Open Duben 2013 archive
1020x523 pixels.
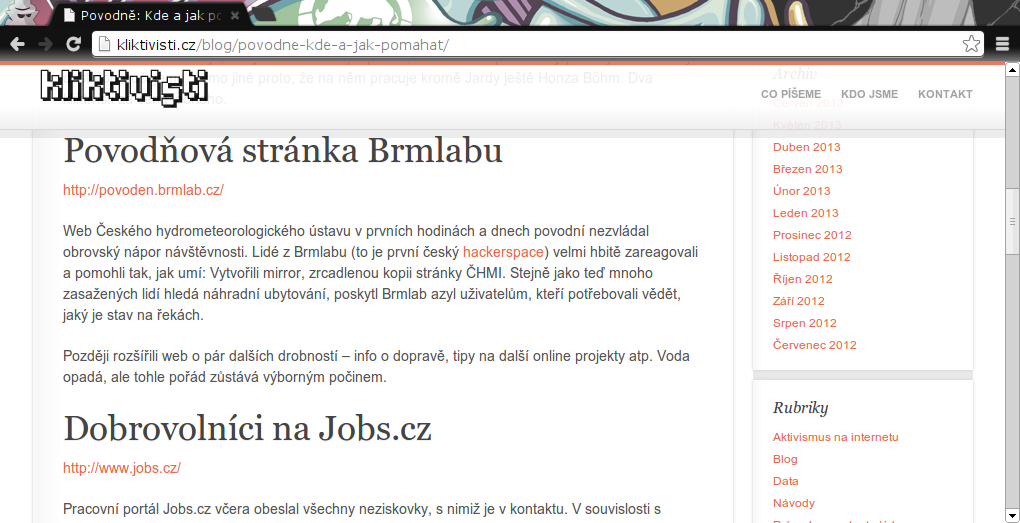(807, 147)
